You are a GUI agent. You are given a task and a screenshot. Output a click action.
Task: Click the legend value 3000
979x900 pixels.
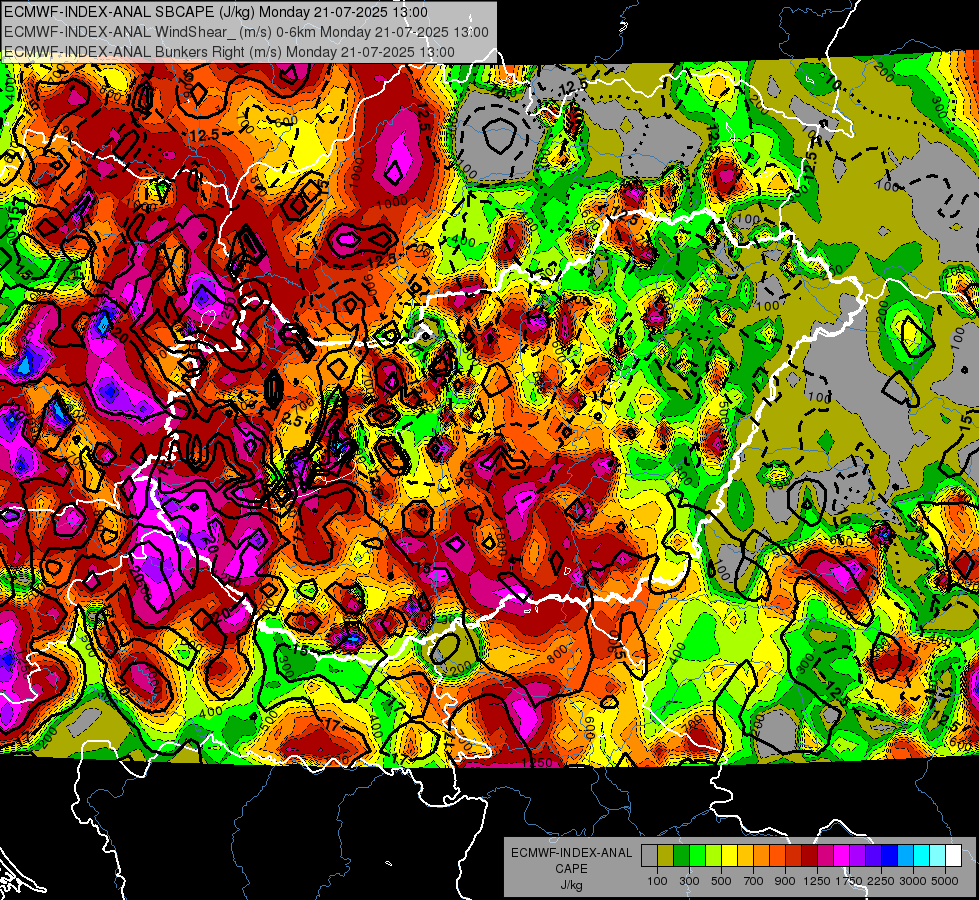913,881
